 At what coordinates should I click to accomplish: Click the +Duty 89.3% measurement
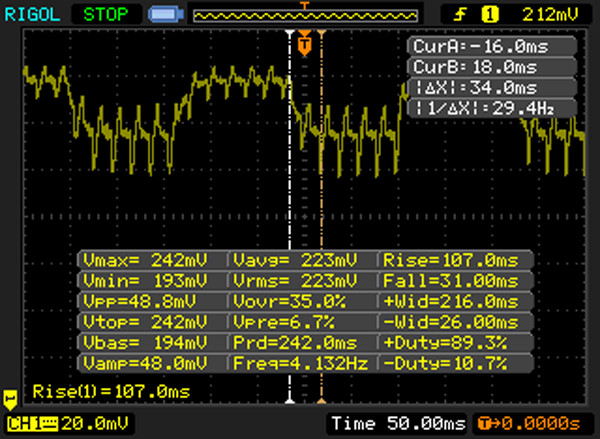(456, 342)
